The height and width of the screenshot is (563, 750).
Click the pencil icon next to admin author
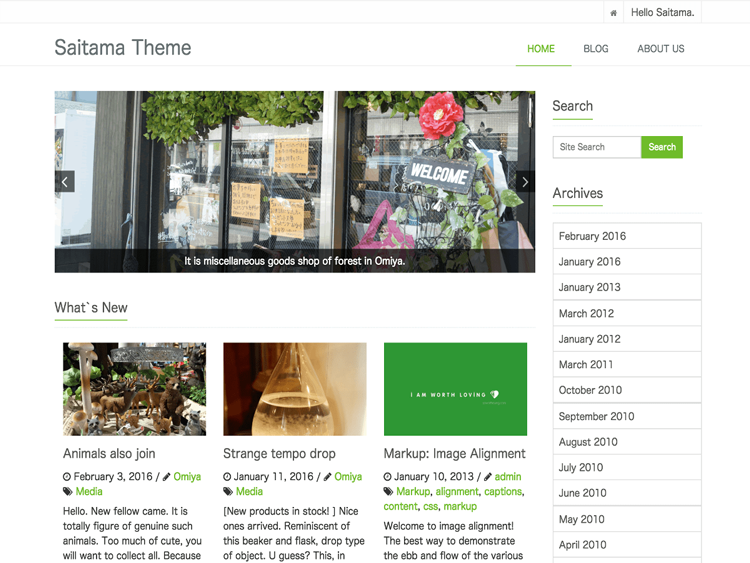488,476
